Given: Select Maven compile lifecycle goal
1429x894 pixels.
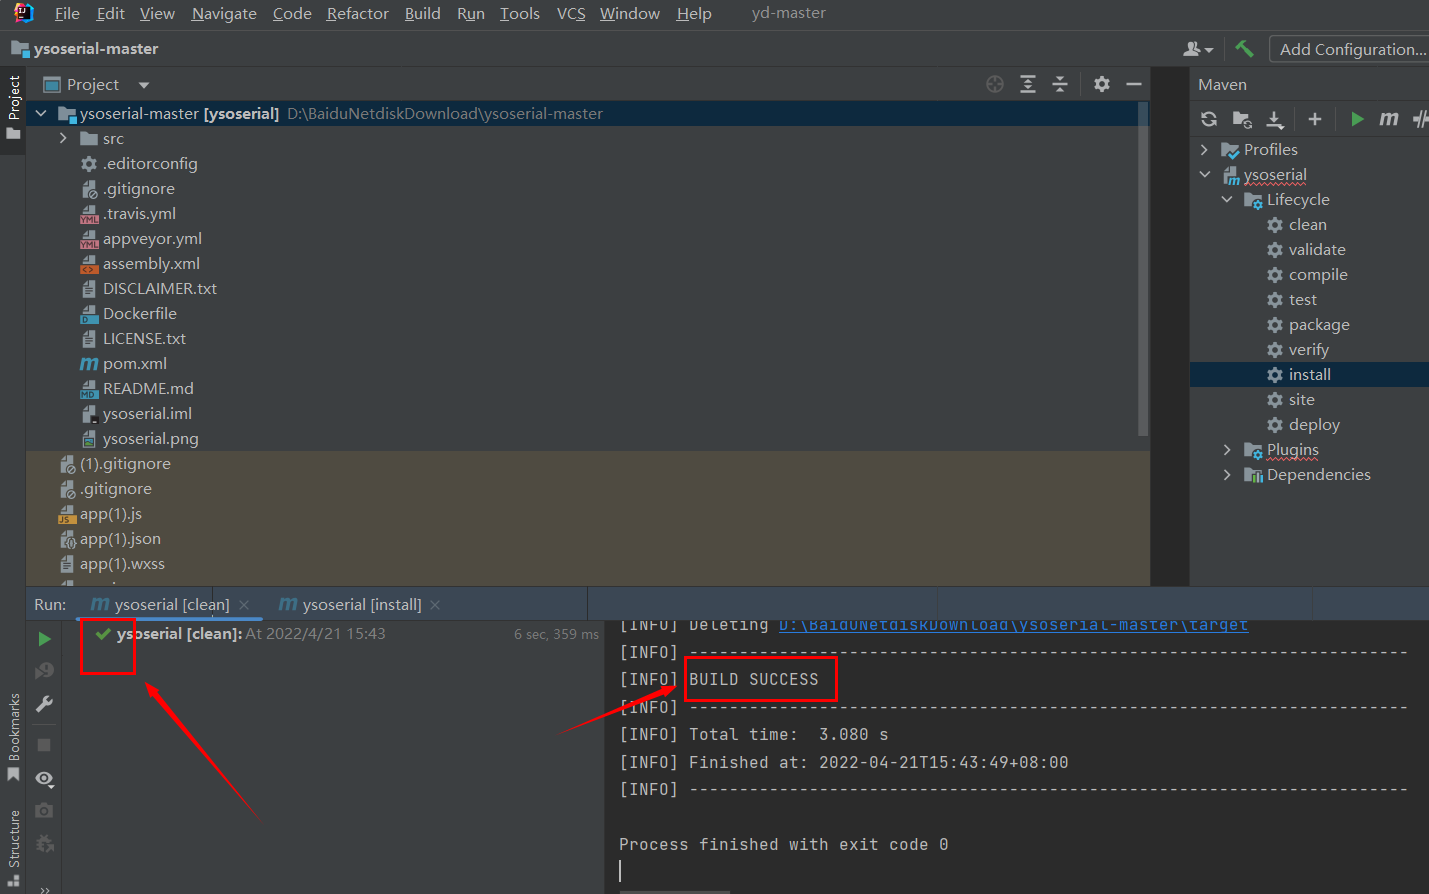Looking at the screenshot, I should [x=1317, y=274].
